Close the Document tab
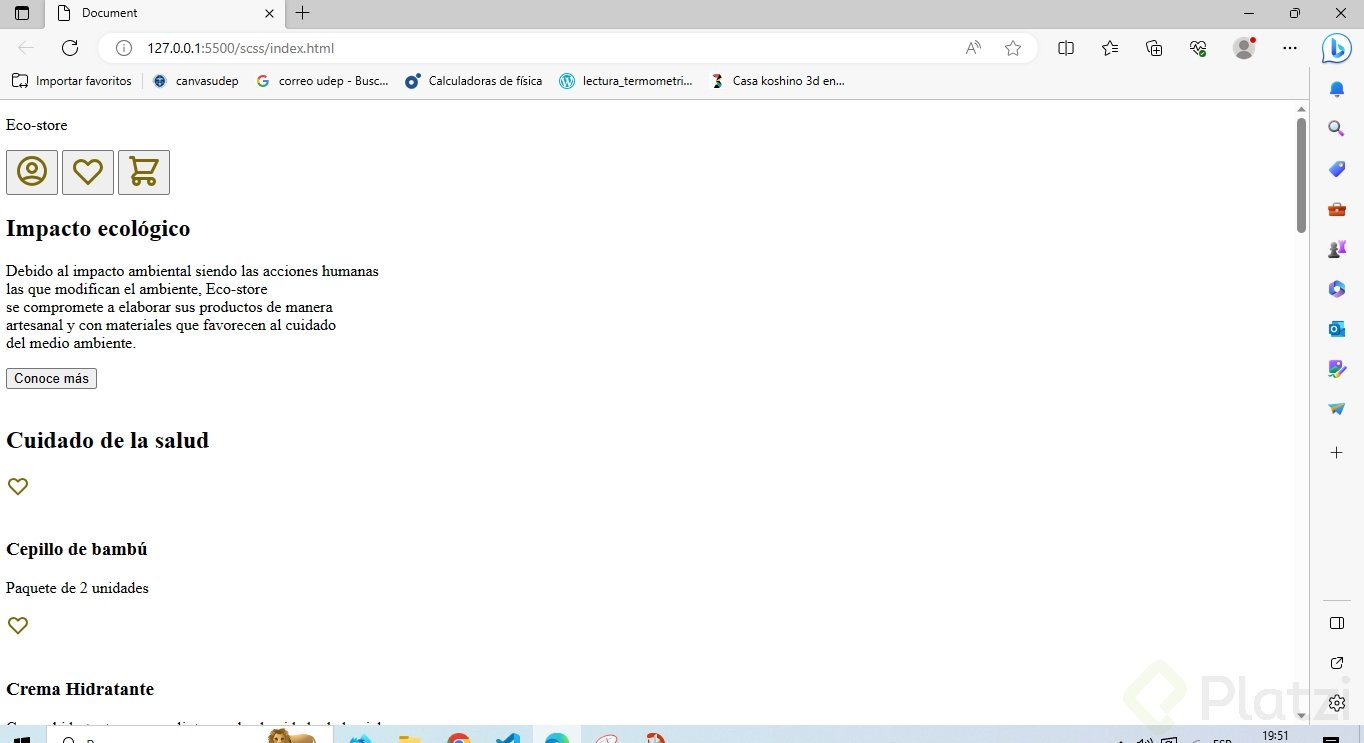Image resolution: width=1364 pixels, height=743 pixels. 269,13
